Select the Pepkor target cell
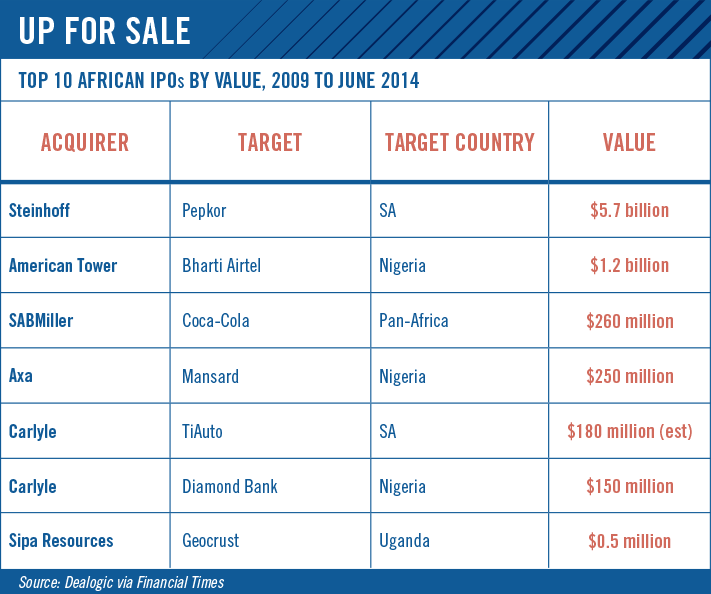This screenshot has height=594, width=711. (207, 210)
